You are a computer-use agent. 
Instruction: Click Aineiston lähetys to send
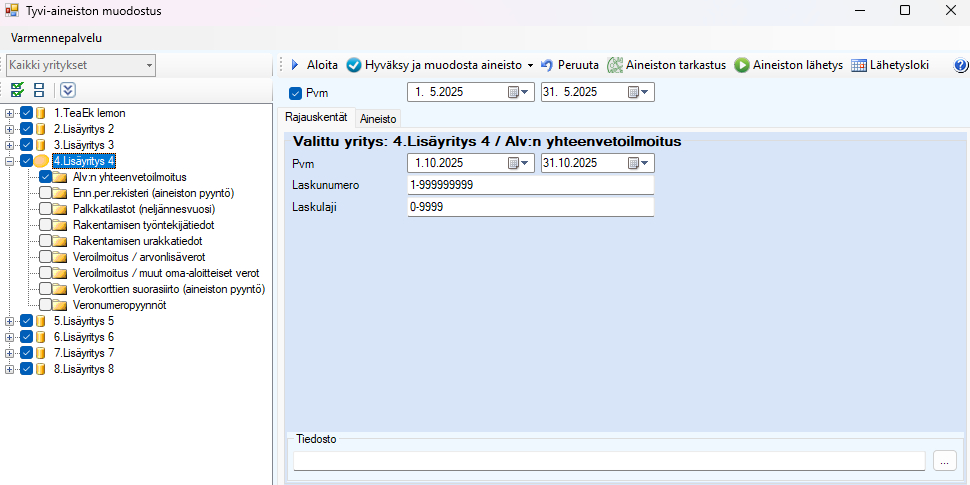pos(789,65)
